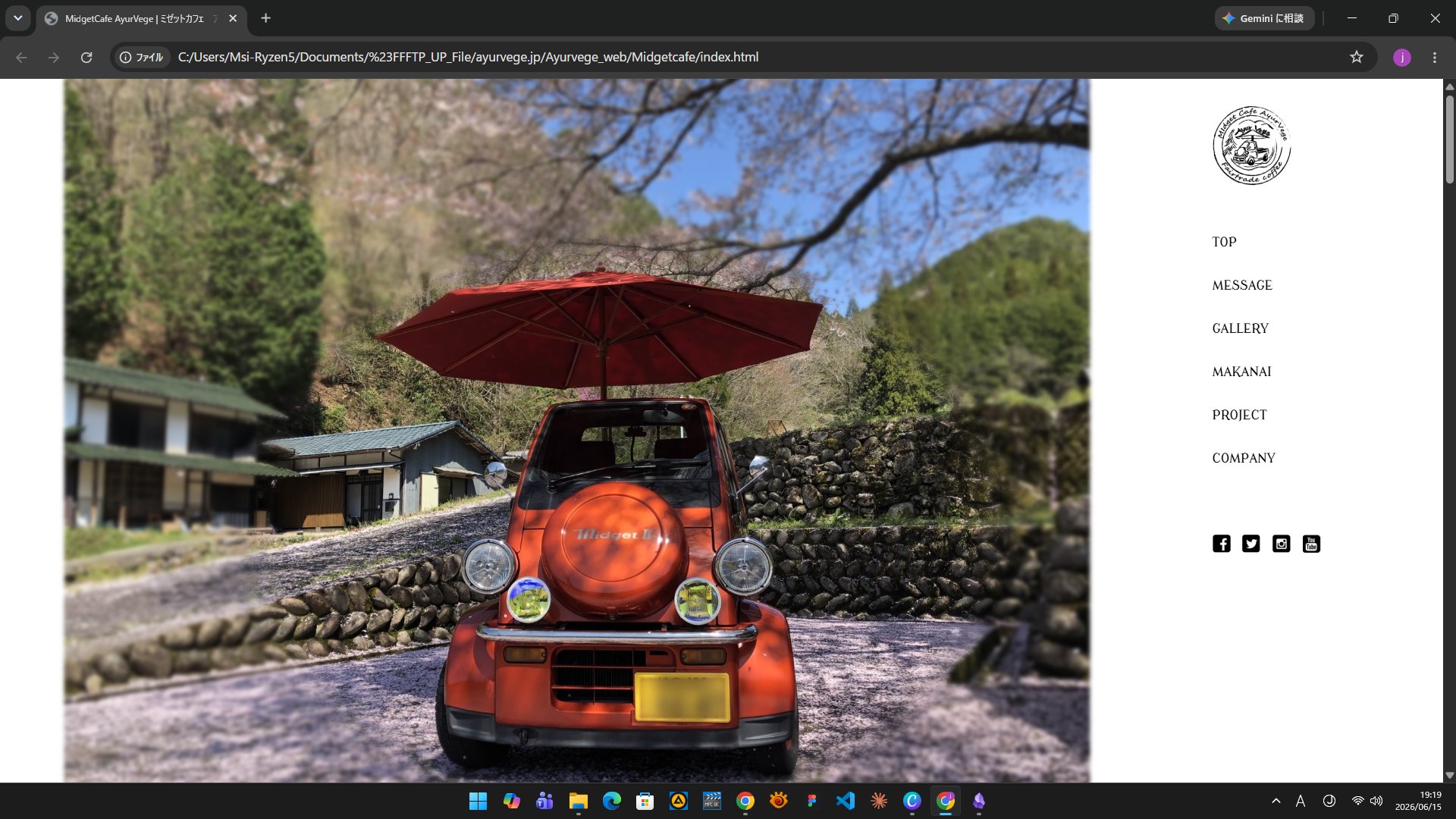1456x840 pixels.
Task: Open the Twitter social icon
Action: pyautogui.click(x=1251, y=544)
